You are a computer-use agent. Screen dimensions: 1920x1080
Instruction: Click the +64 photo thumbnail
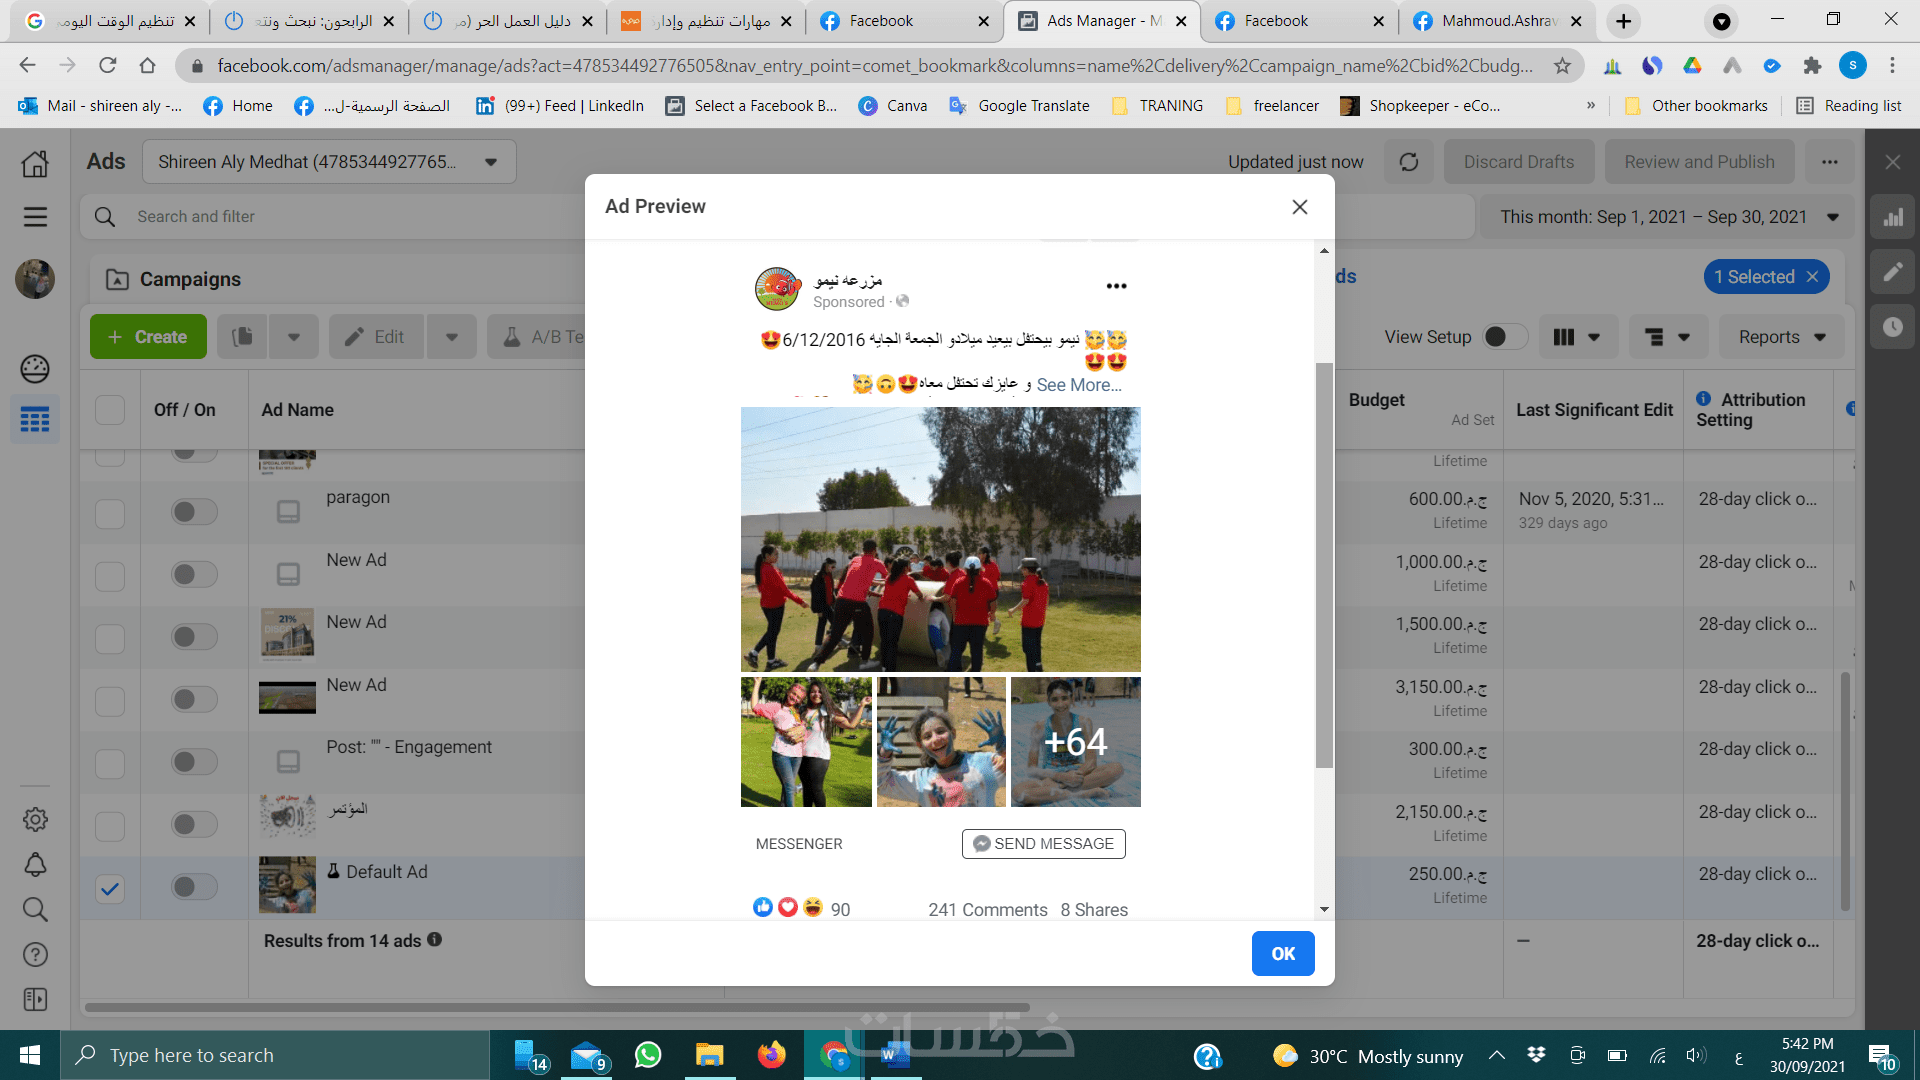pyautogui.click(x=1075, y=742)
